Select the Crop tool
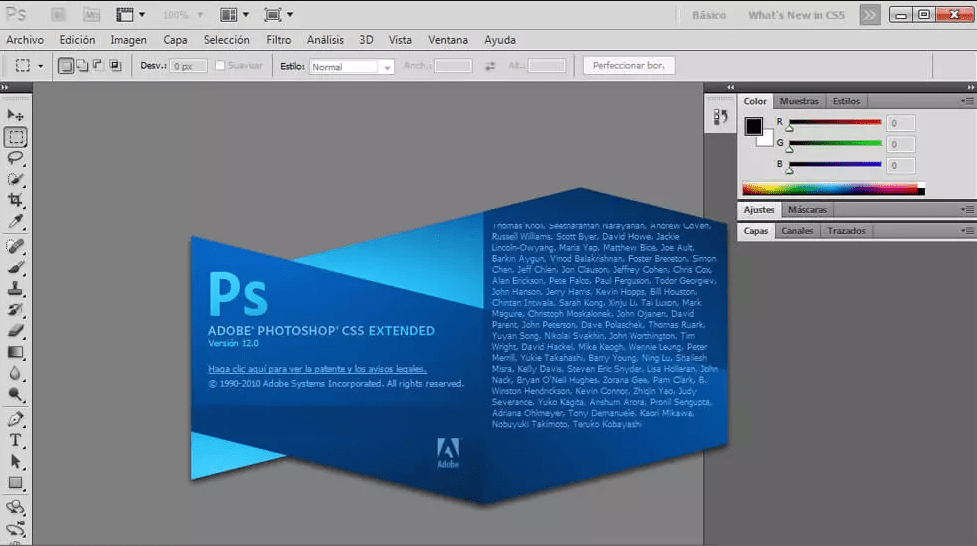The width and height of the screenshot is (977, 546). click(x=16, y=200)
